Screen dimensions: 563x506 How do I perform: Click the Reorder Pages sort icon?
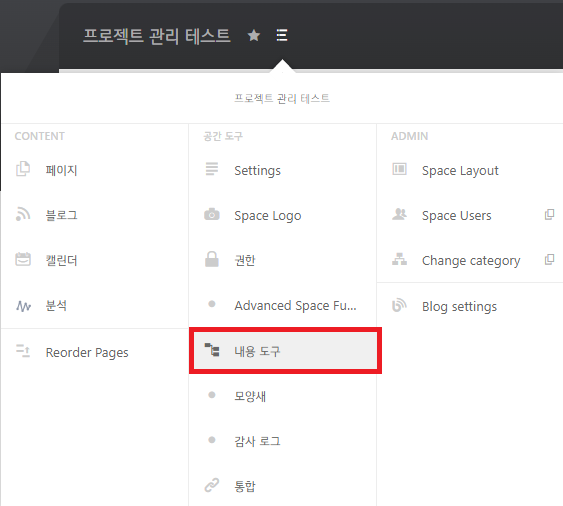click(x=23, y=351)
